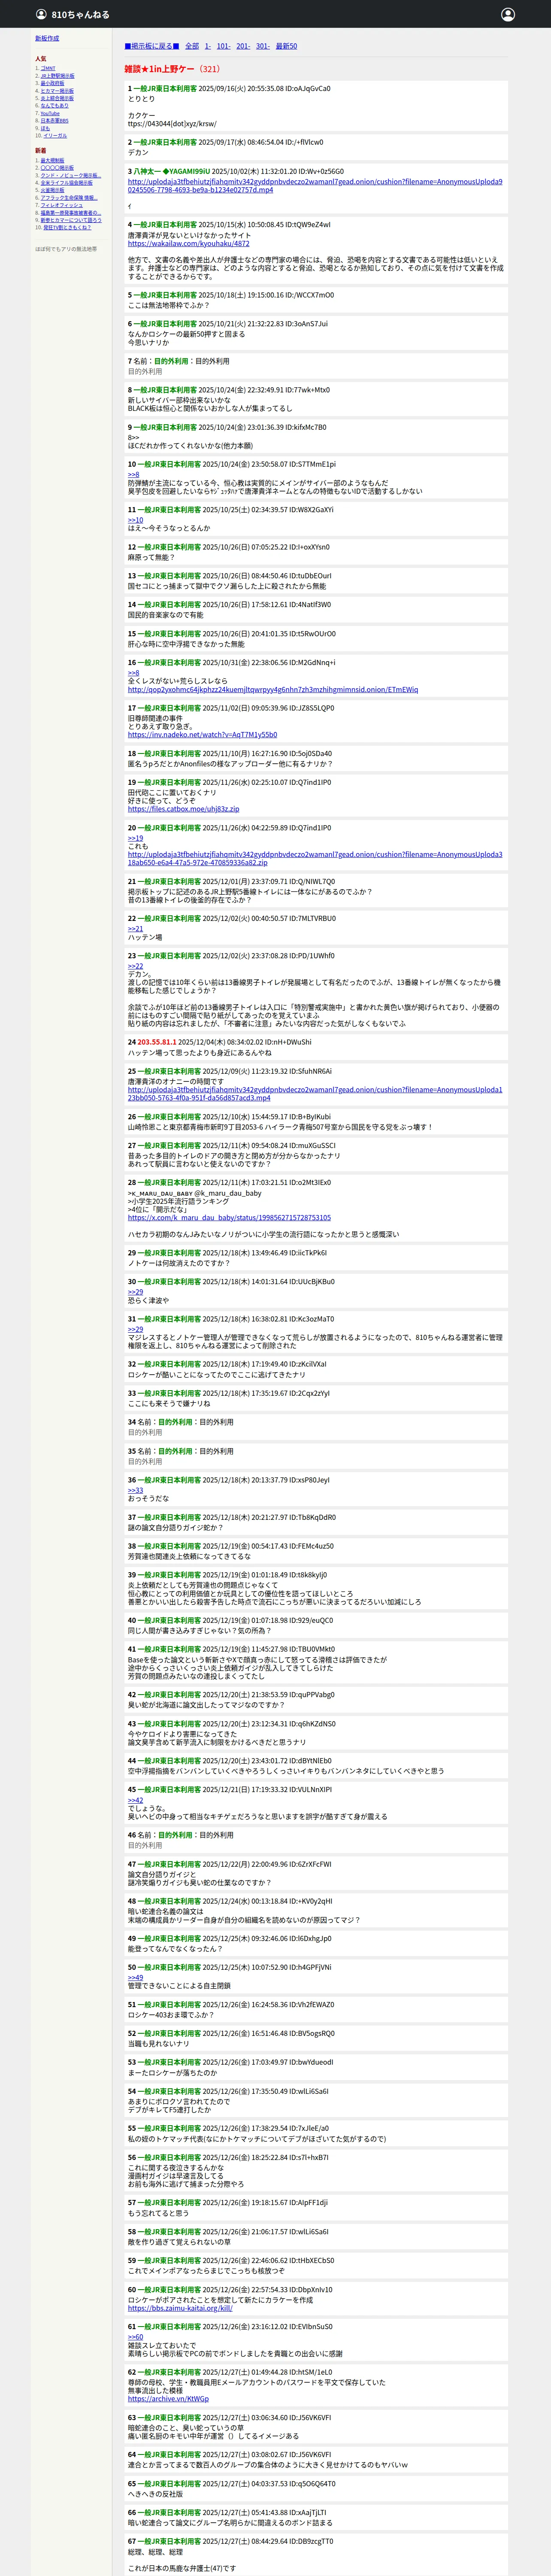This screenshot has height=2576, width=551.
Task: Go to the JR上野駅掲示板 board
Action: click(57, 76)
